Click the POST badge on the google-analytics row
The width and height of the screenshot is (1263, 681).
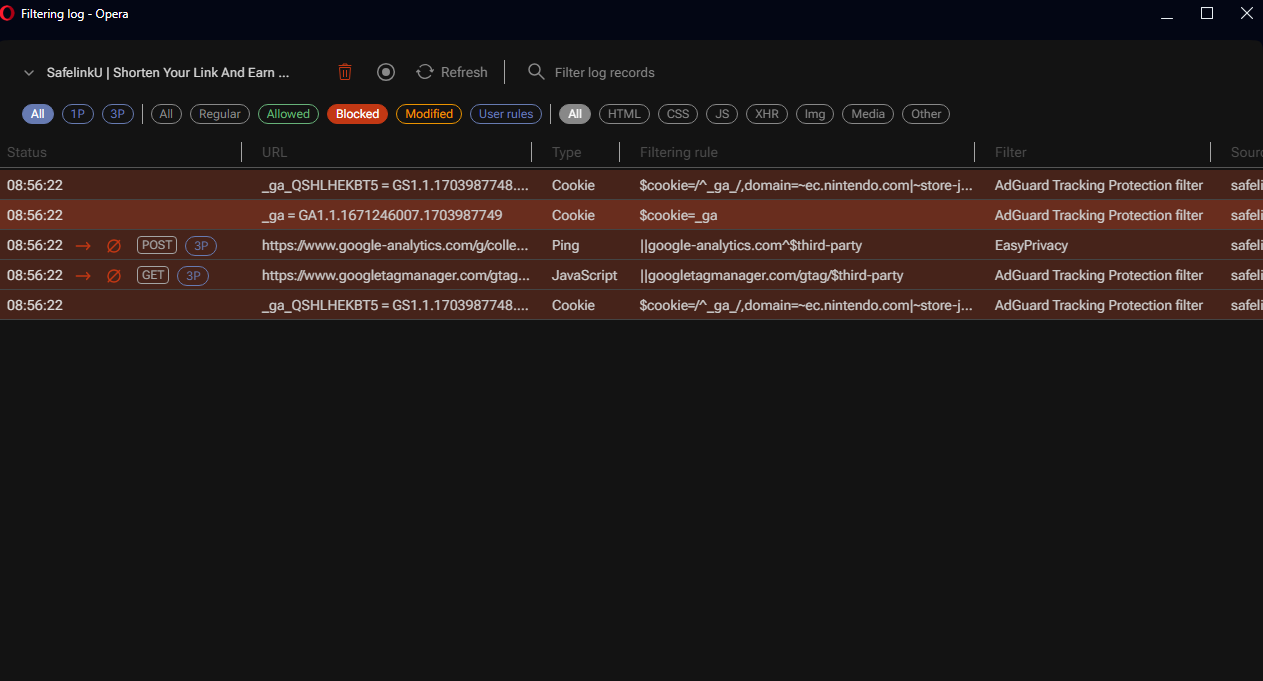coord(156,245)
